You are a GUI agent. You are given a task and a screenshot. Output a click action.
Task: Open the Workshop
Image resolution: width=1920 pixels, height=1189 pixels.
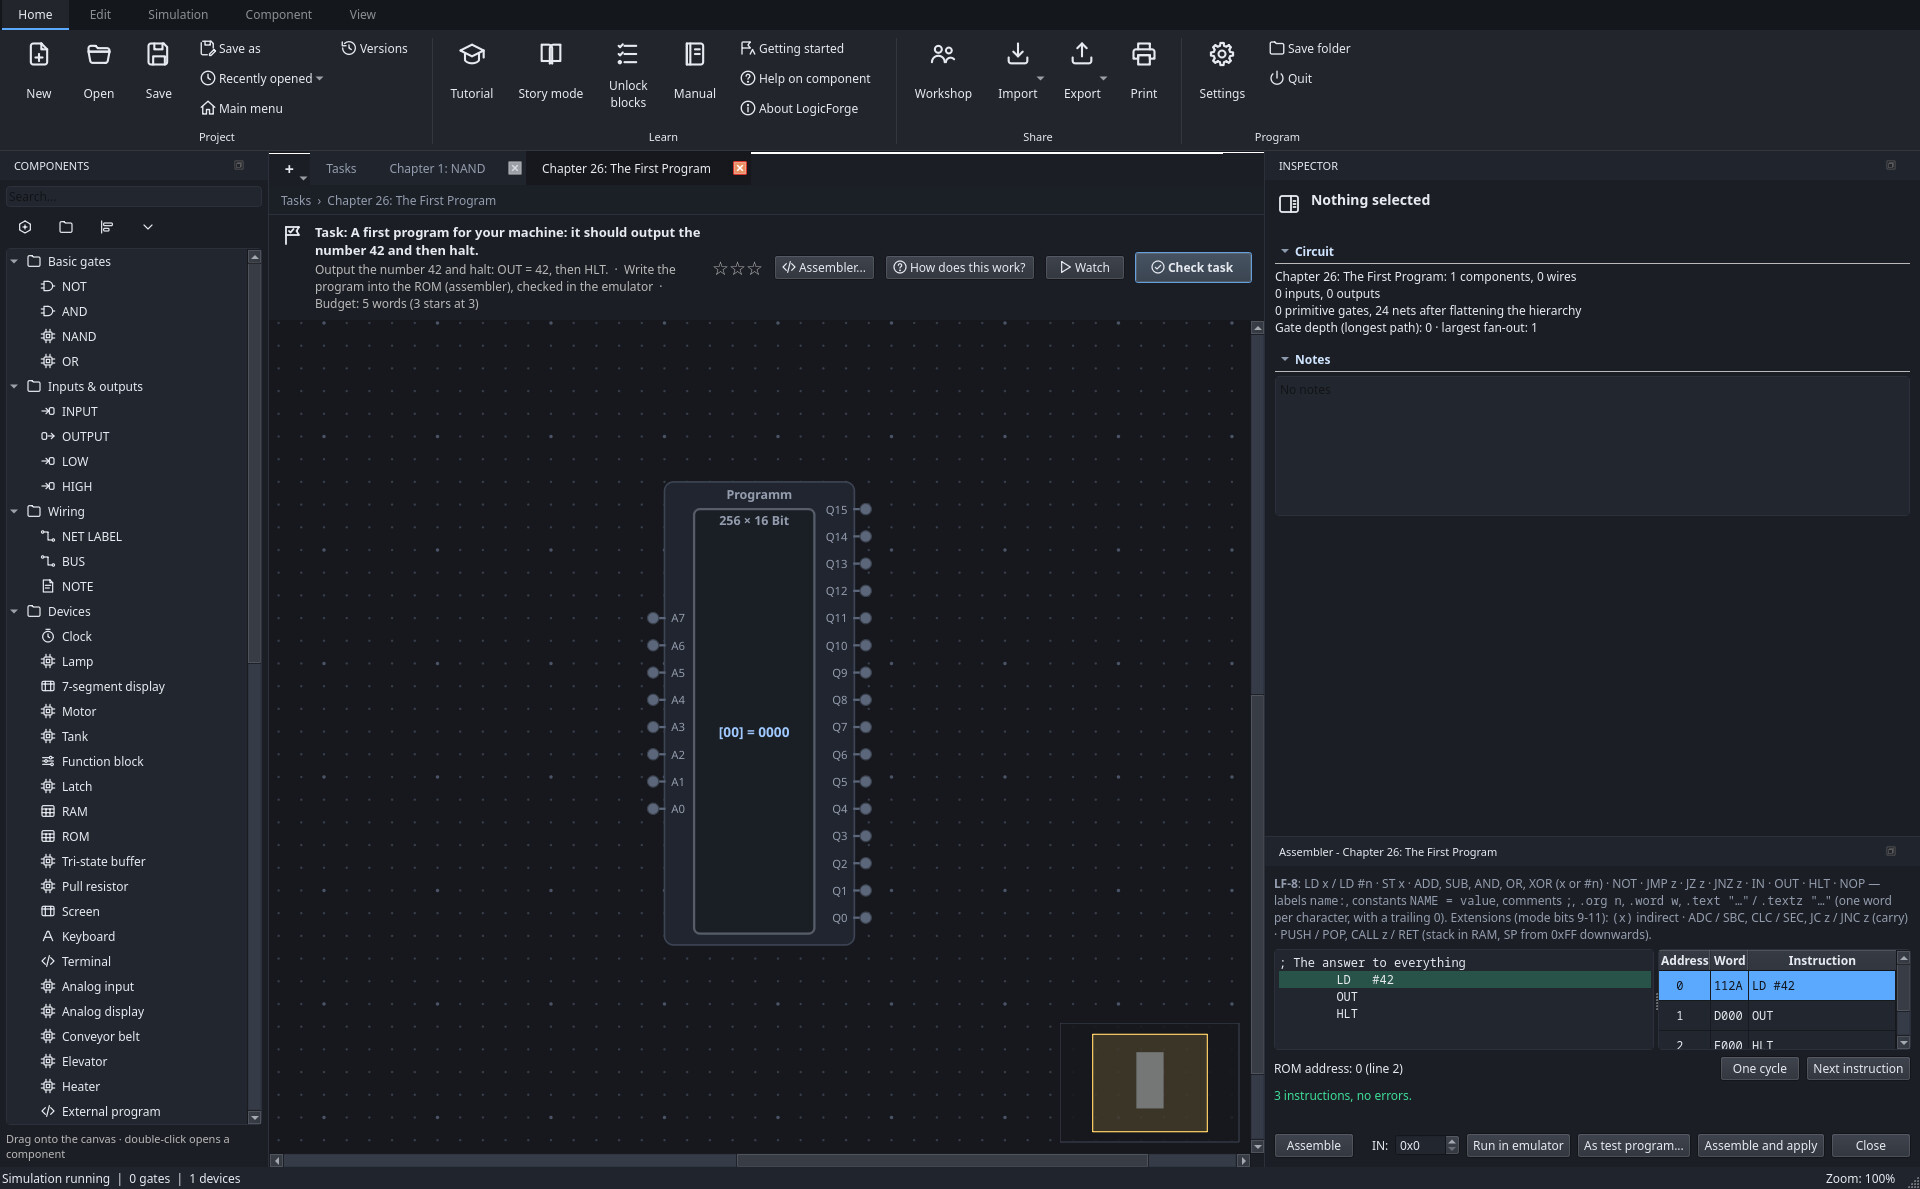point(942,70)
